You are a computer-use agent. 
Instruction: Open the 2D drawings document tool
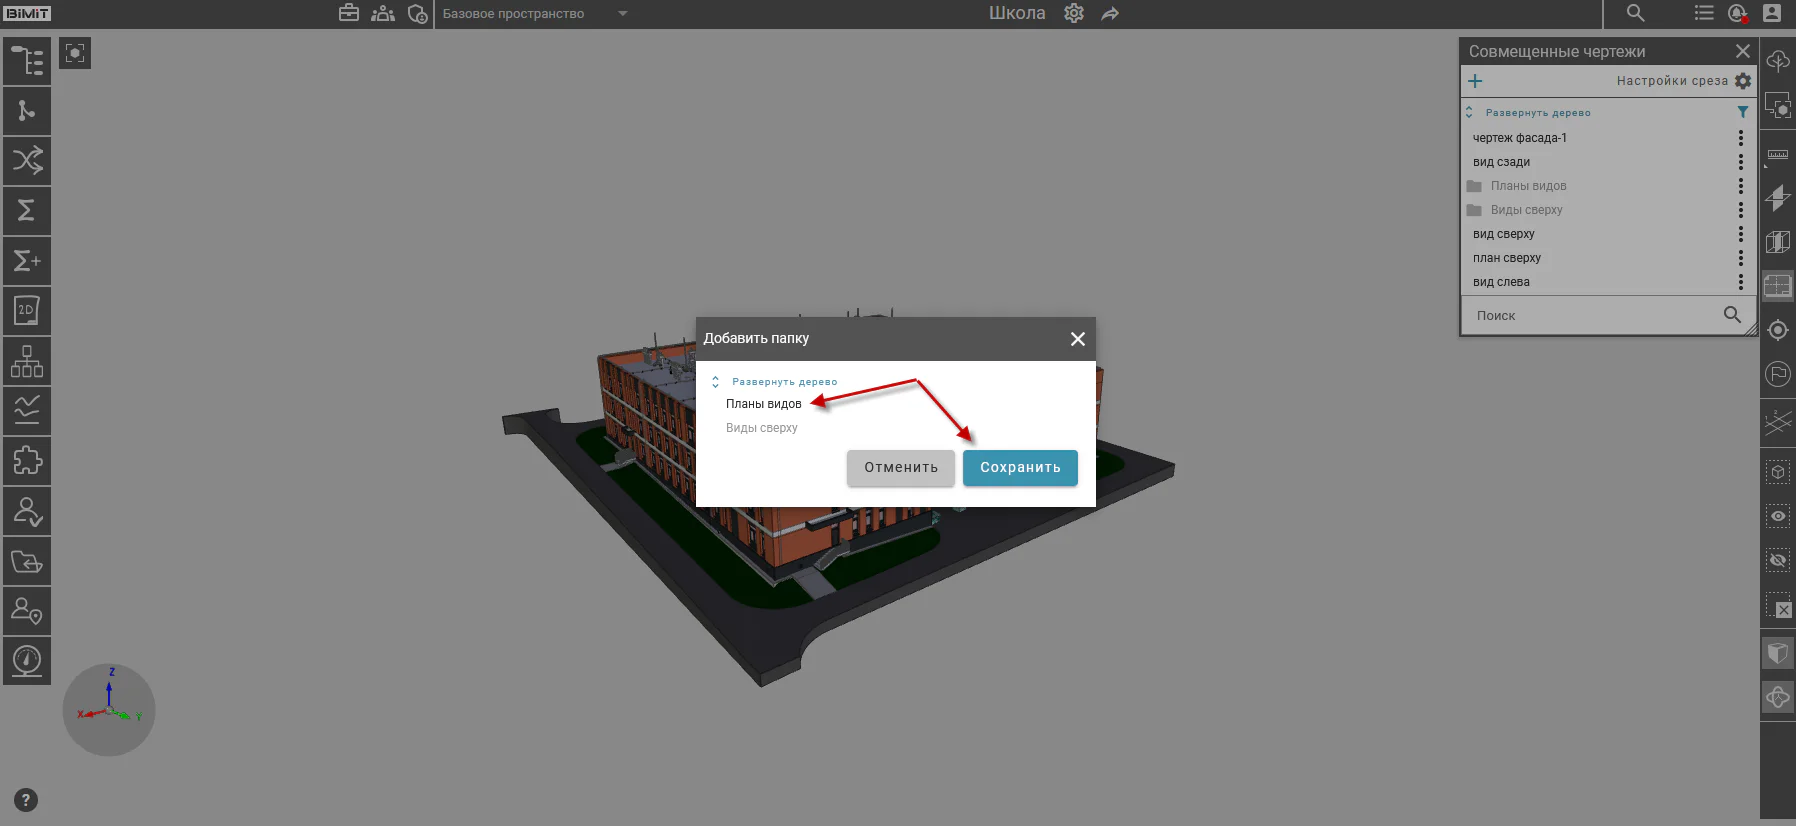coord(27,311)
